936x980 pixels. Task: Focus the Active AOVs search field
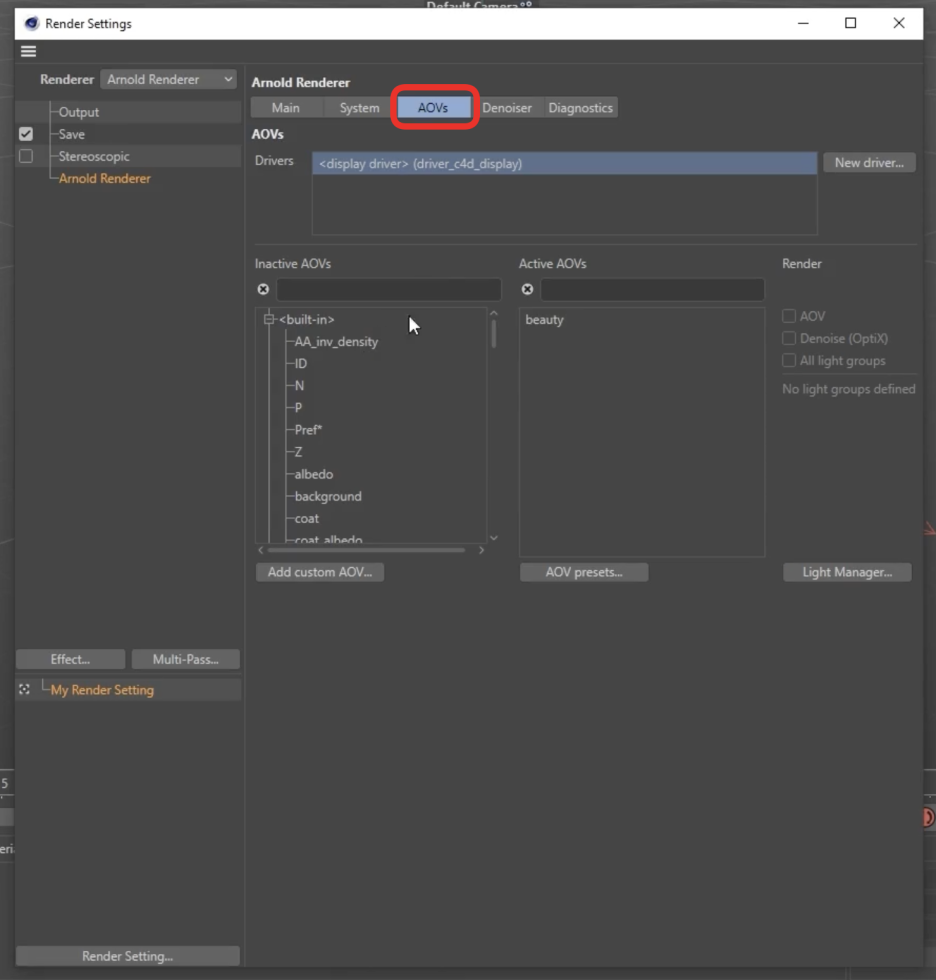point(652,289)
